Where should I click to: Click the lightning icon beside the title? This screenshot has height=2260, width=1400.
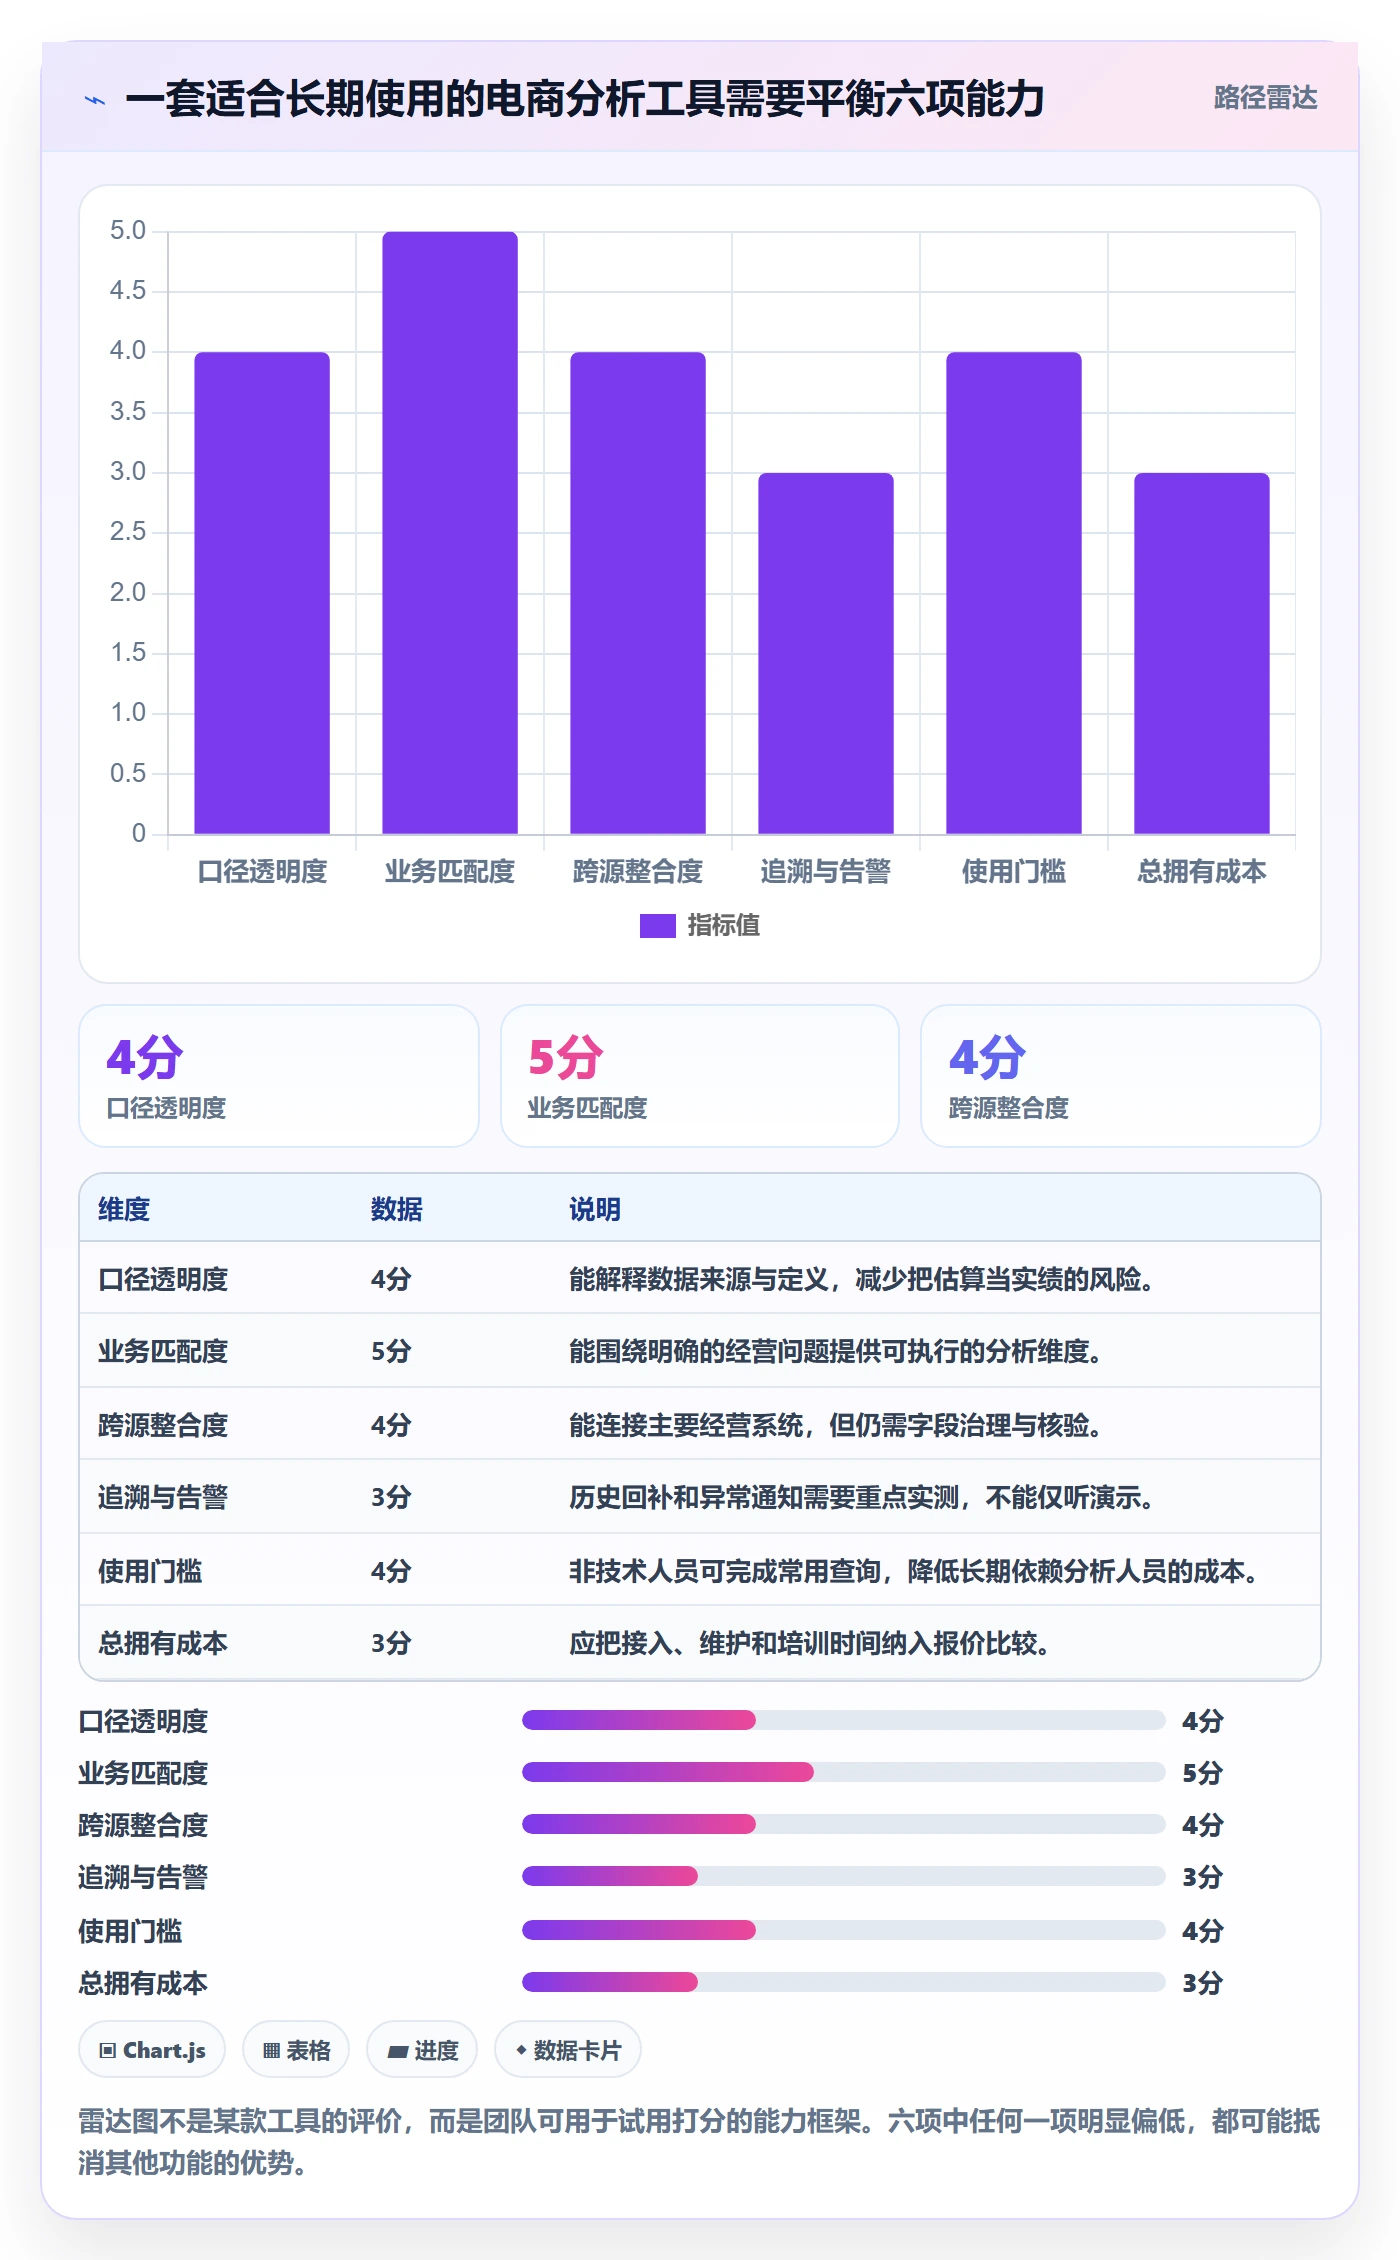tap(95, 100)
